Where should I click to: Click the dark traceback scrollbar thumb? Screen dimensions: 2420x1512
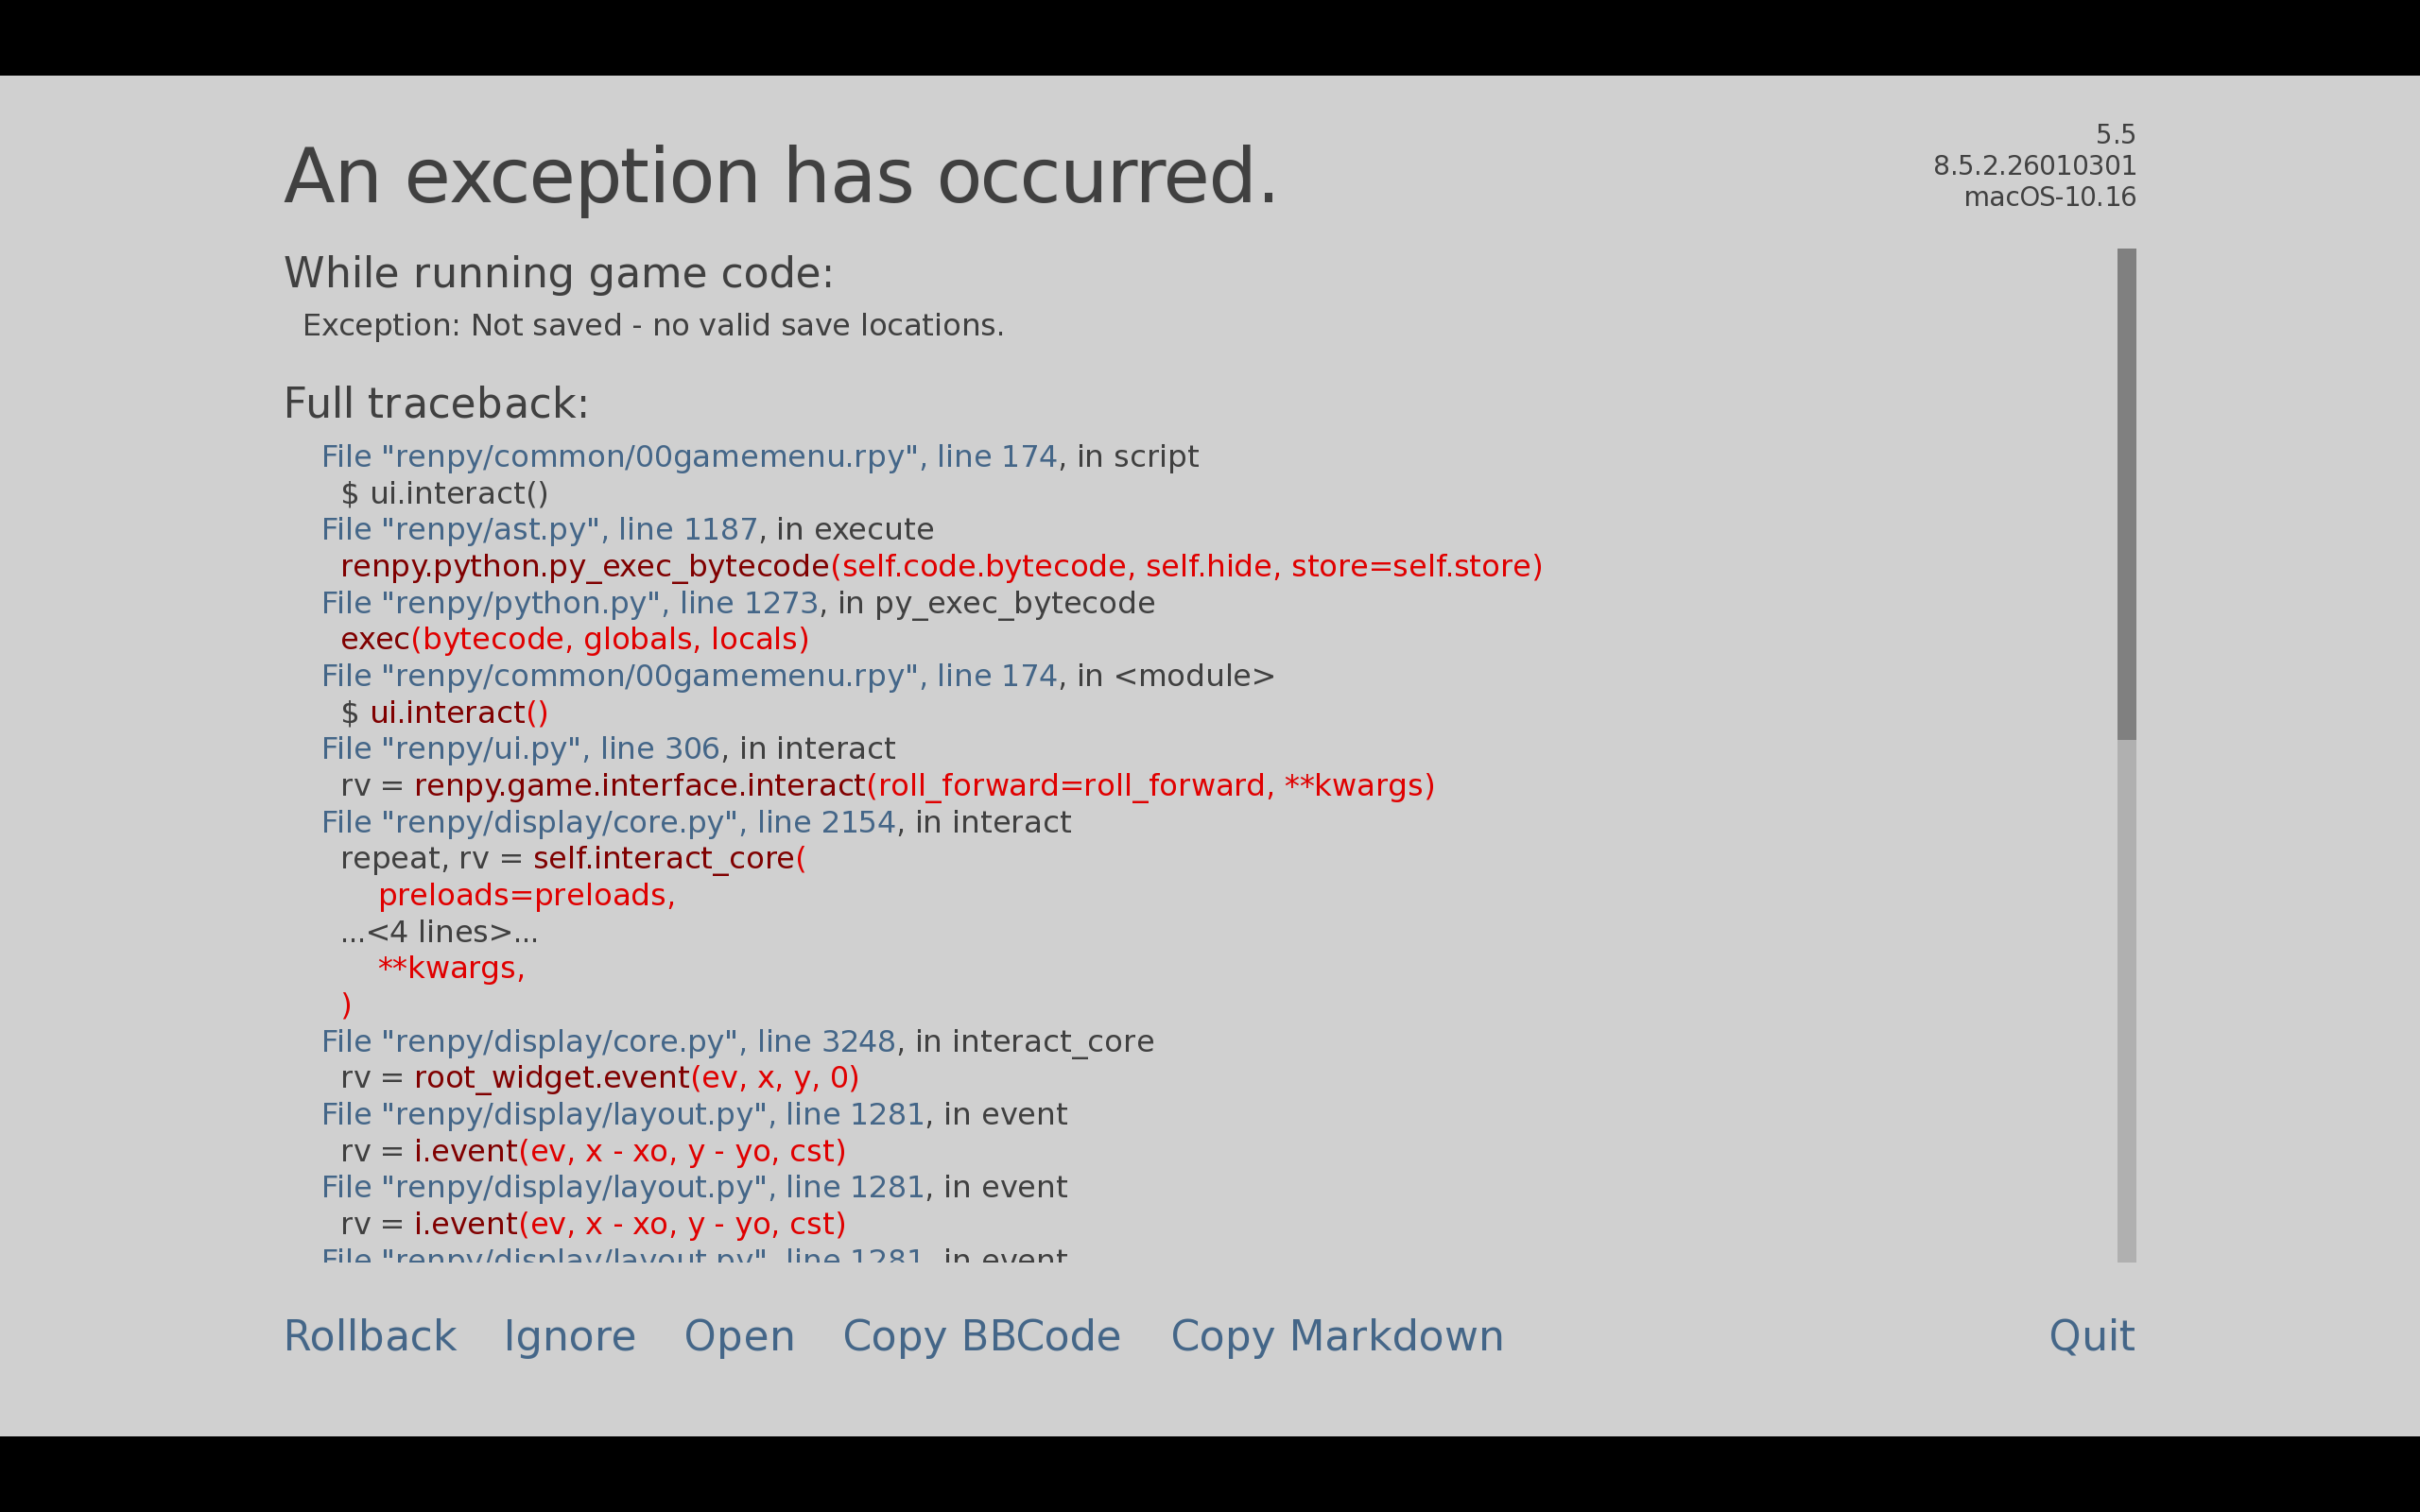[2126, 494]
